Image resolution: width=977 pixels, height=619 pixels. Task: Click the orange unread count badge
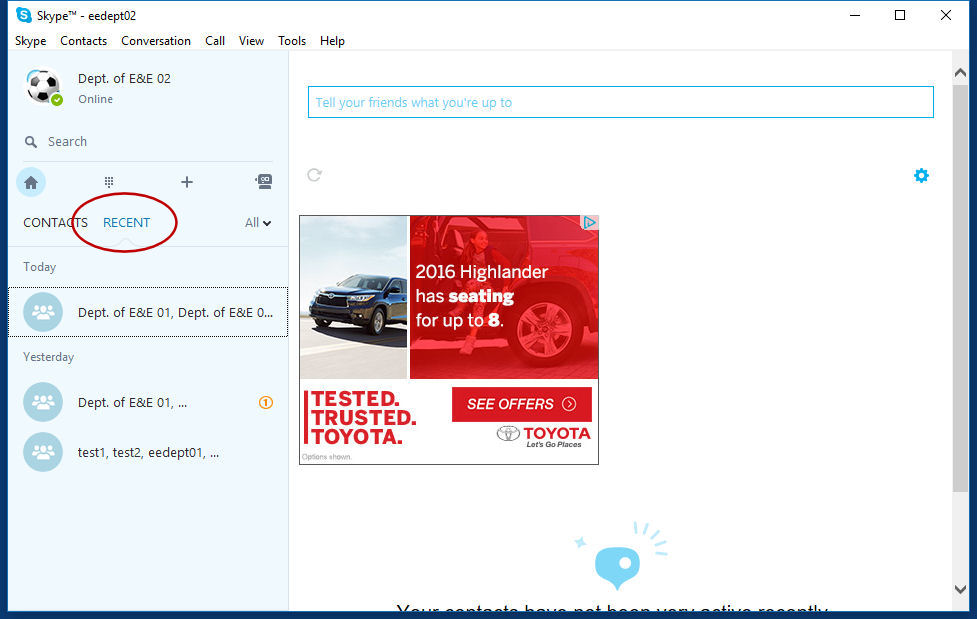pos(266,403)
